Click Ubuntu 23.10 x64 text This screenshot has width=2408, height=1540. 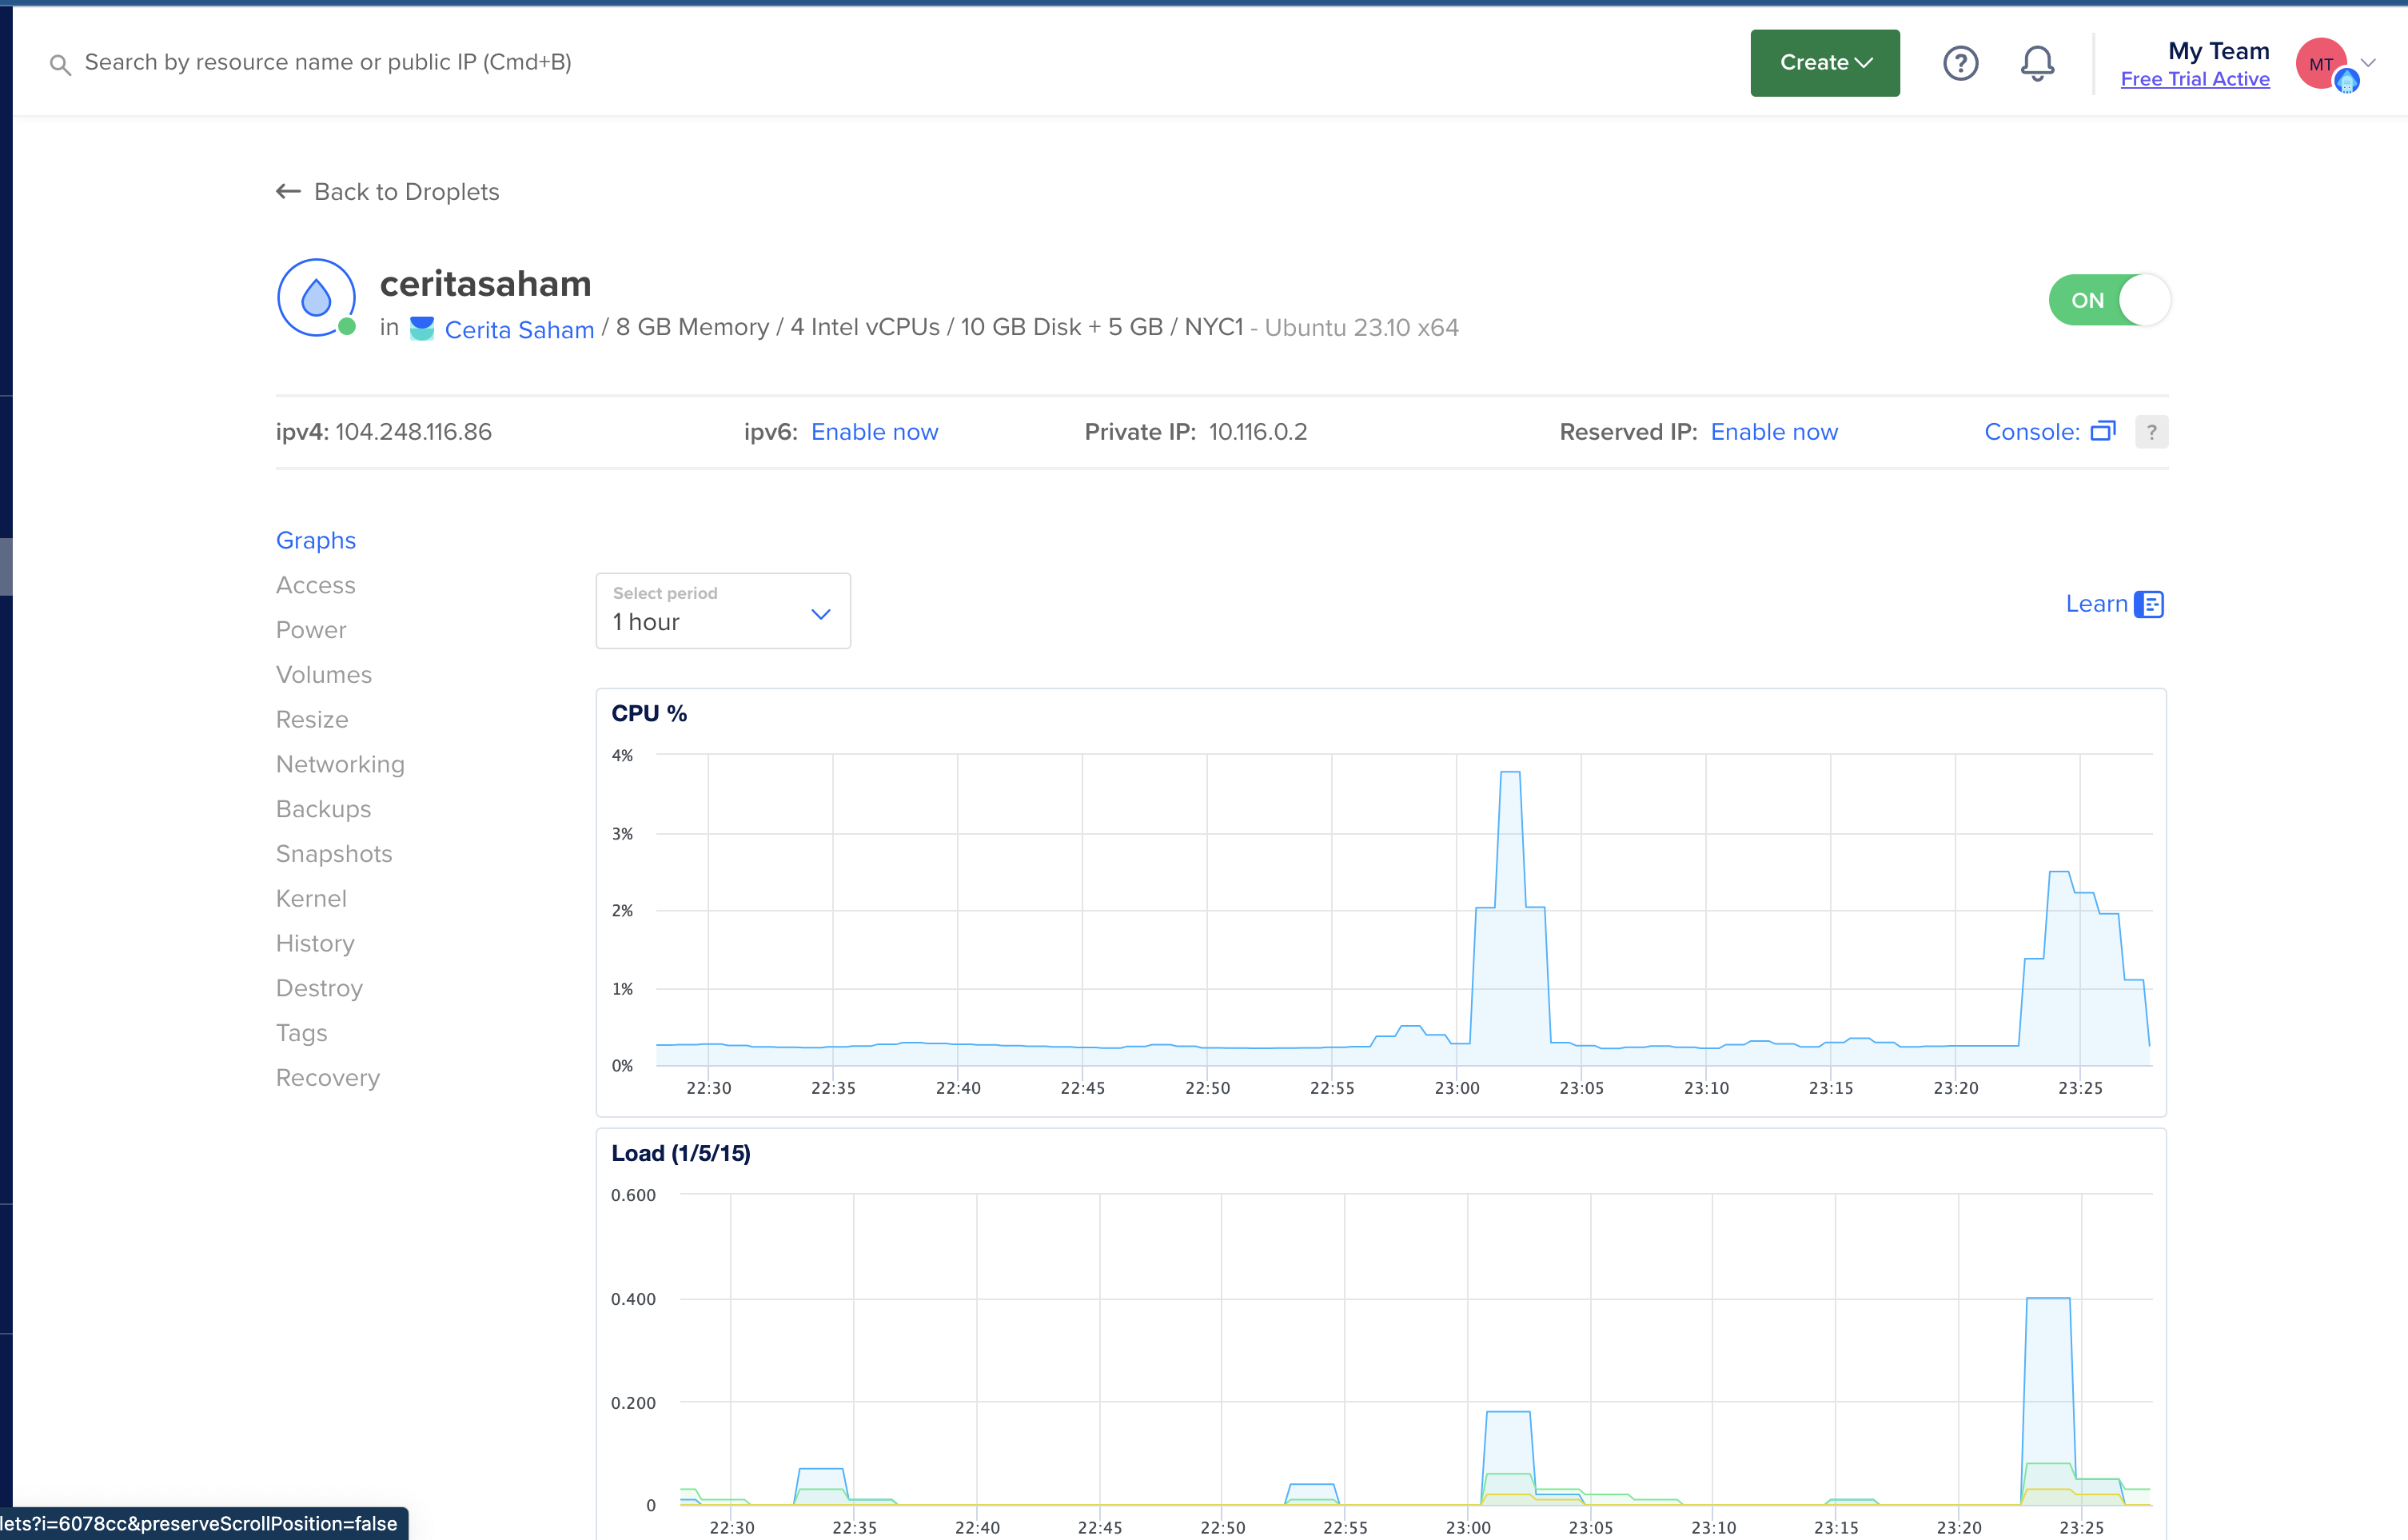(x=1361, y=328)
